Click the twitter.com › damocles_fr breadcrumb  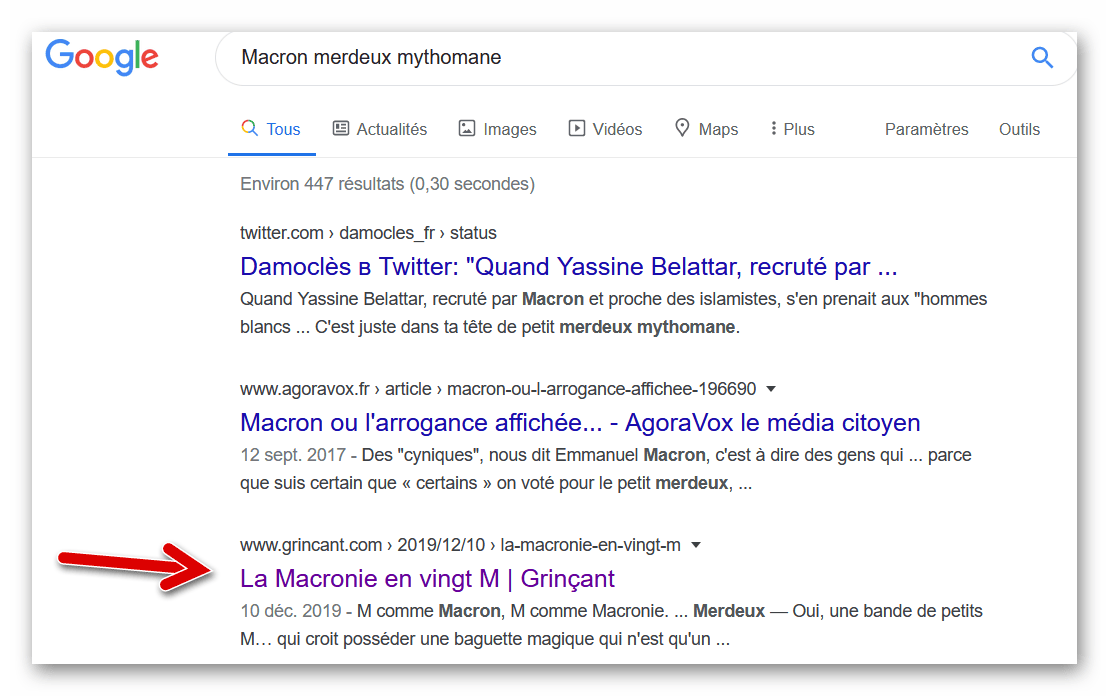pos(368,233)
